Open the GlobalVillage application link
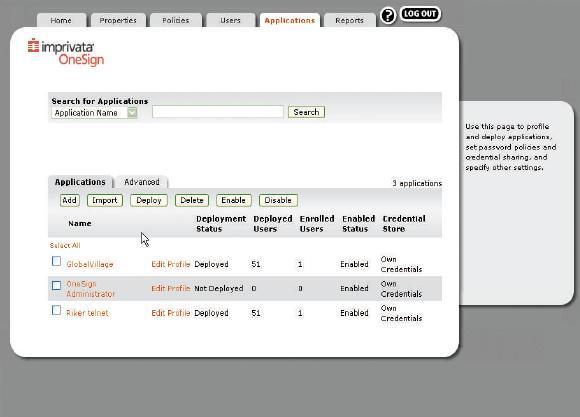This screenshot has height=417, width=580. [90, 264]
